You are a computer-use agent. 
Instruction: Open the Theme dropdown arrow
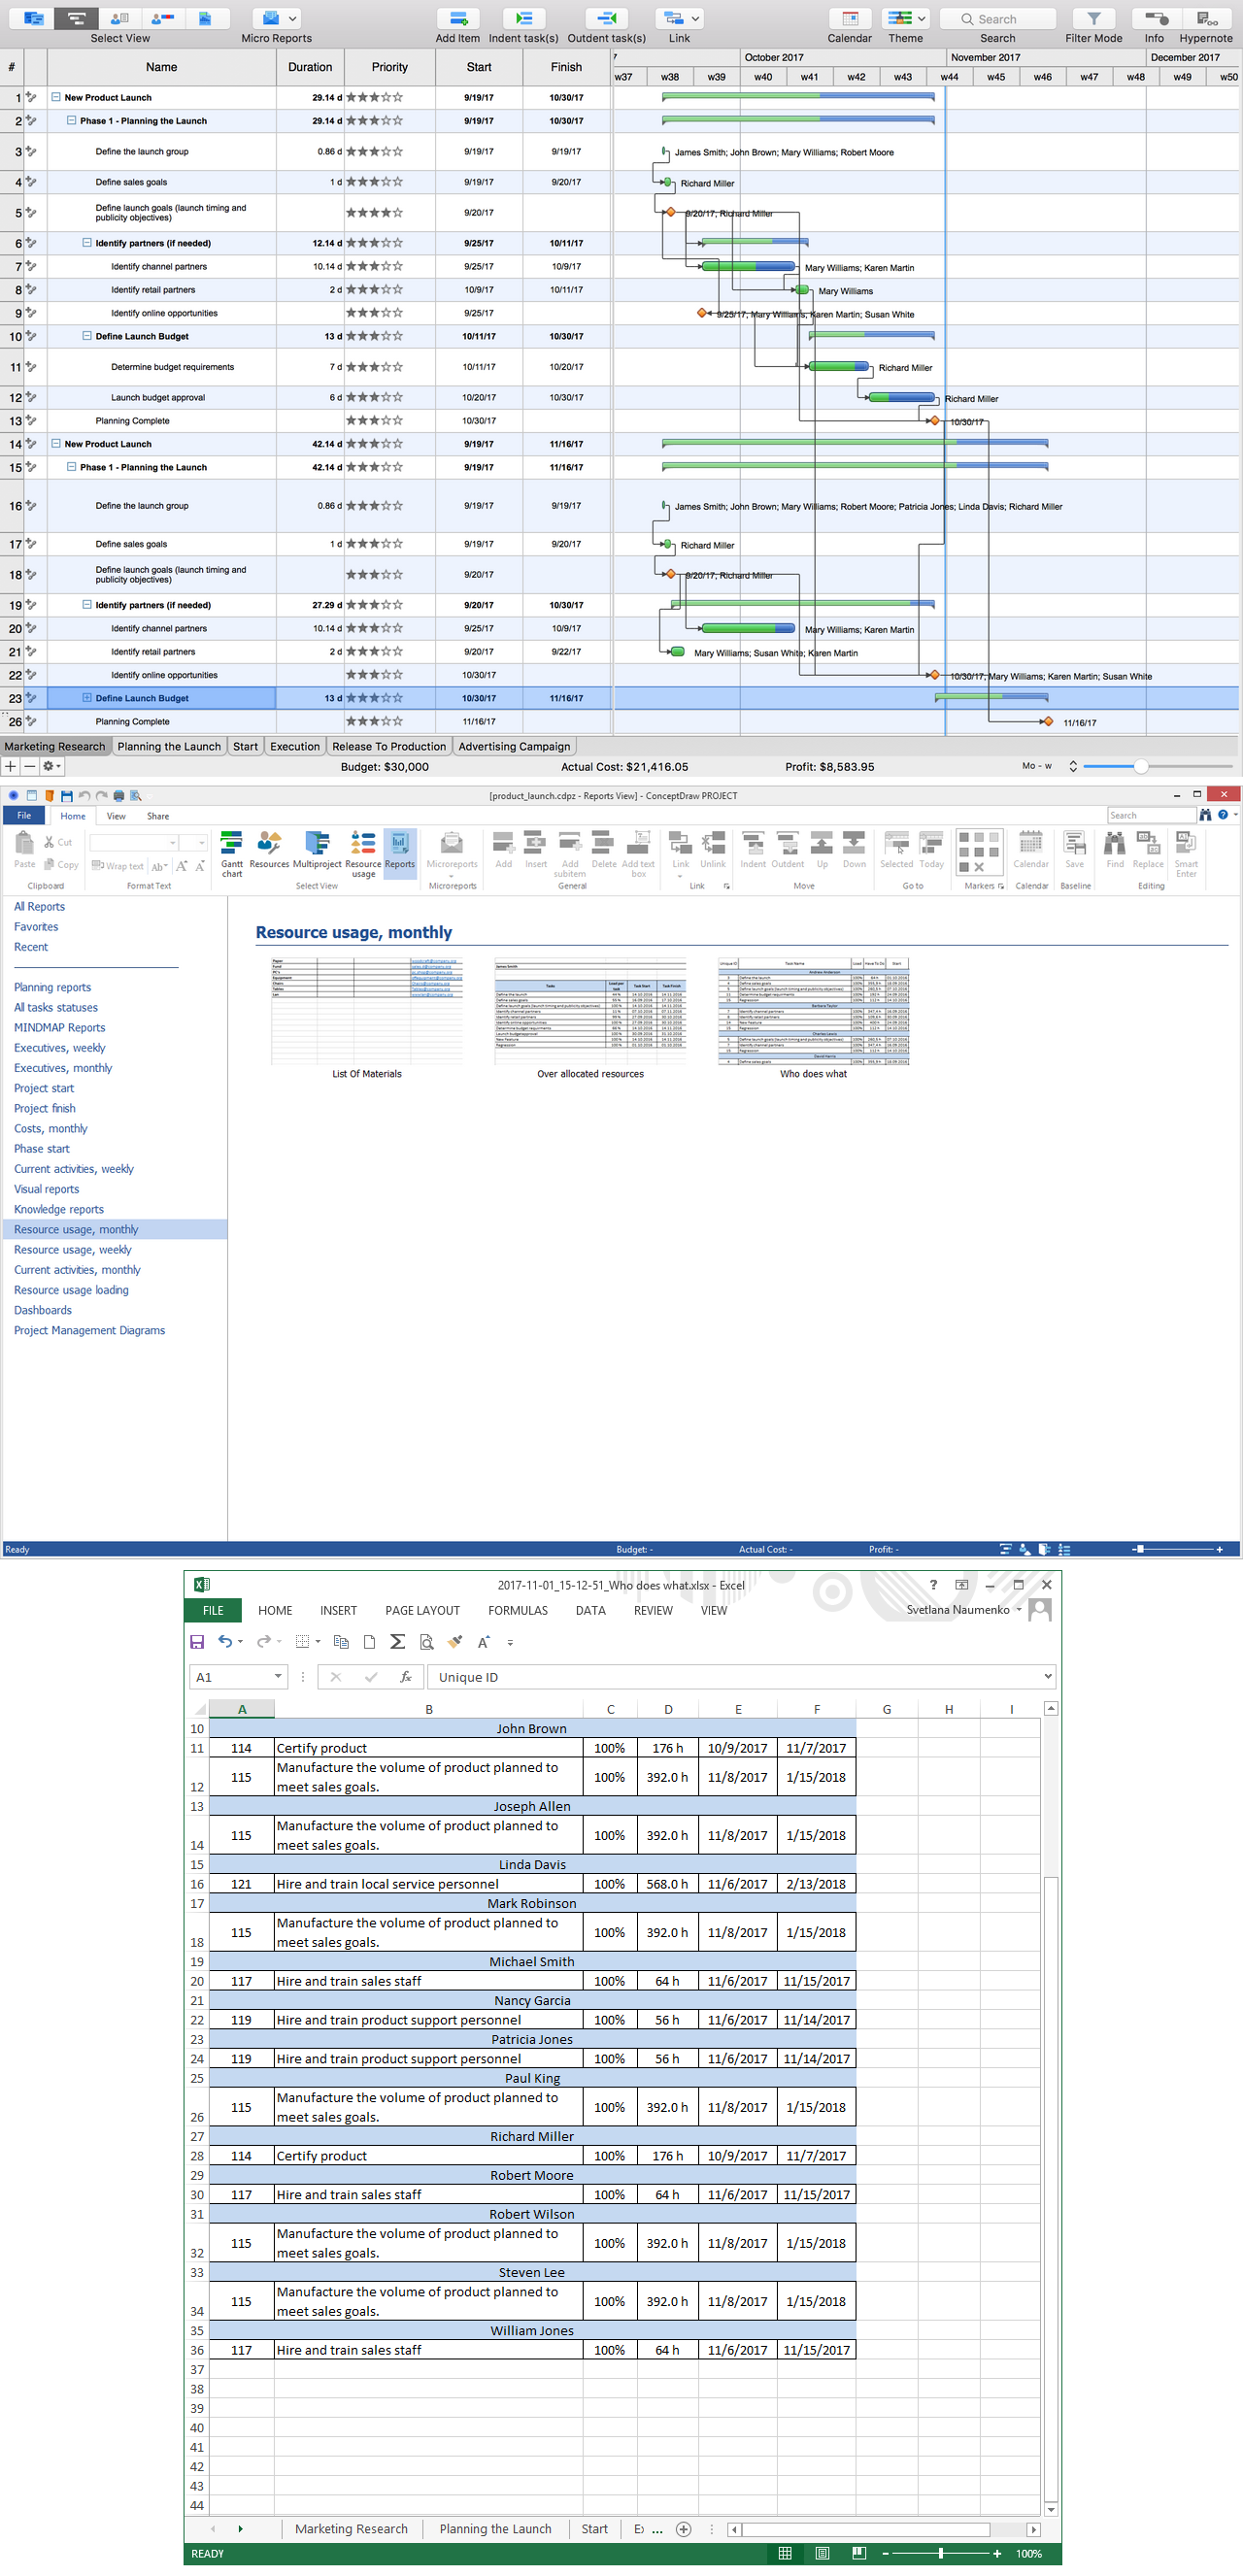(921, 18)
